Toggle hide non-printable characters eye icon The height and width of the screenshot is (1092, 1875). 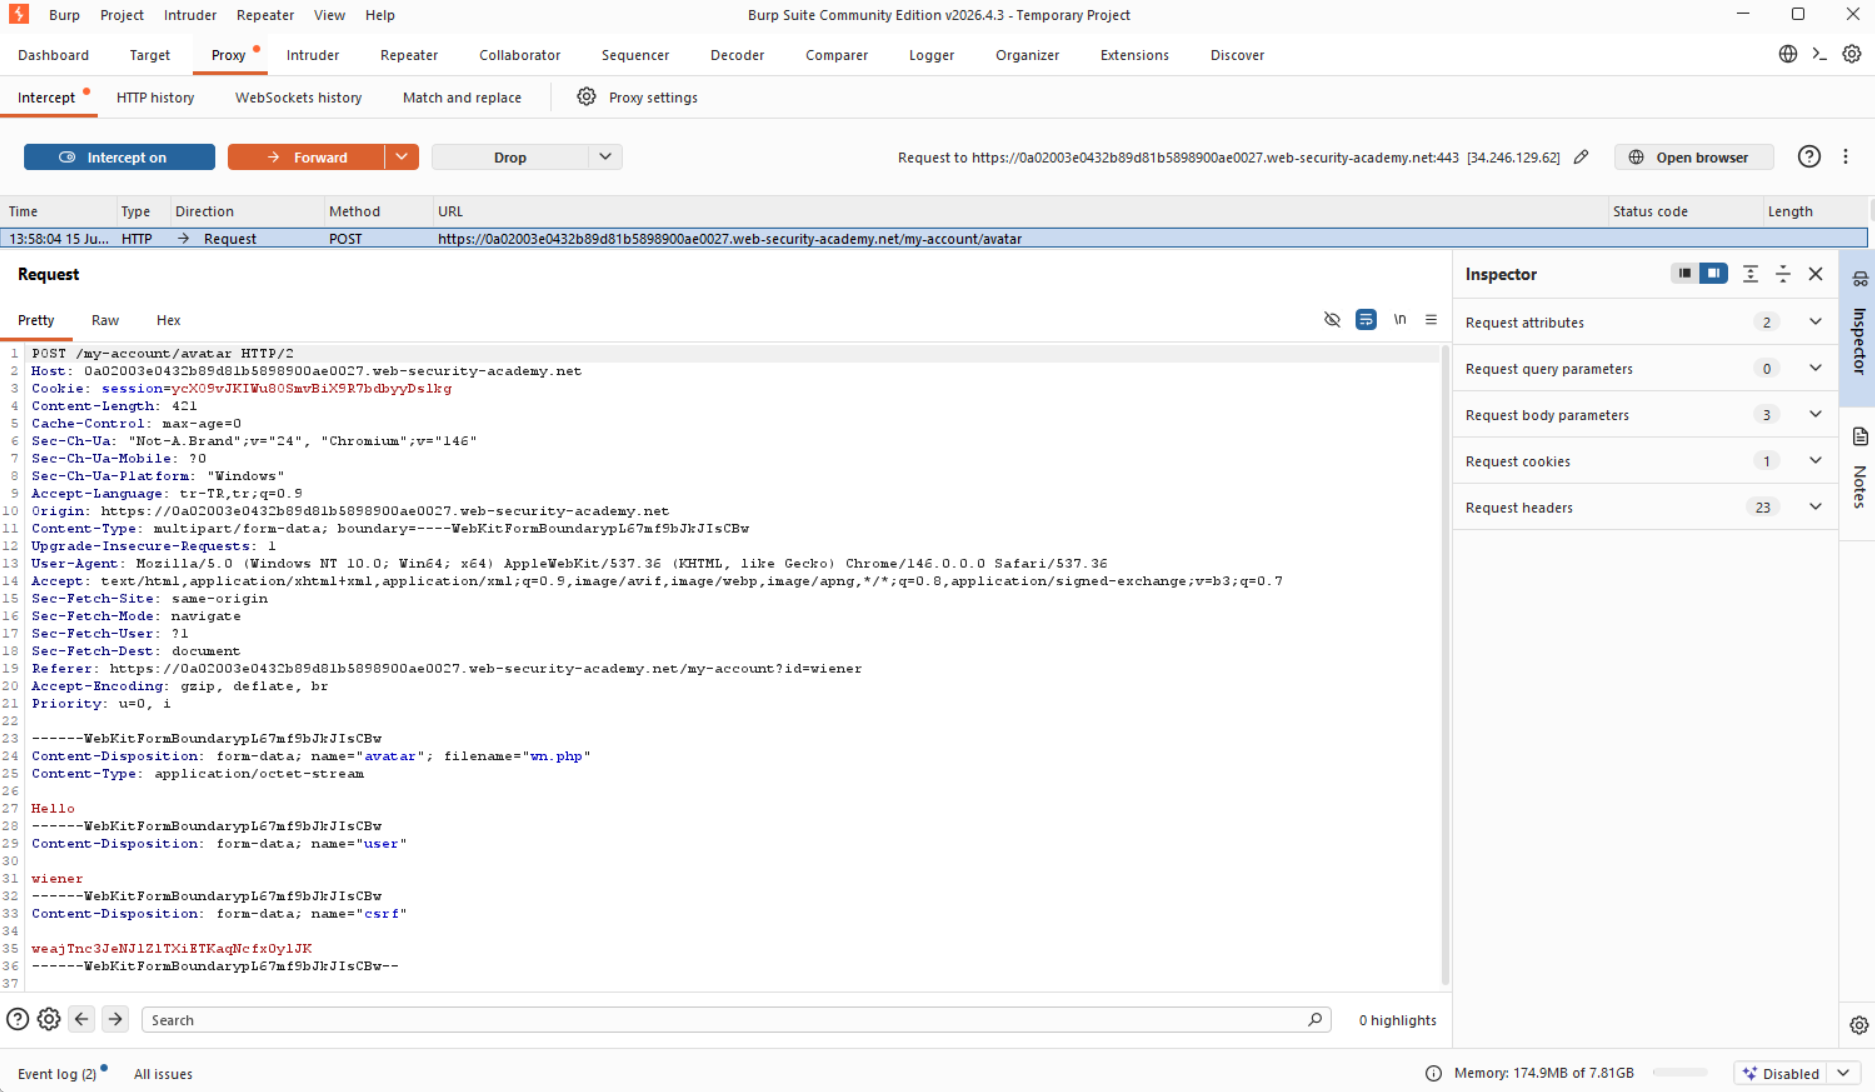click(1332, 320)
